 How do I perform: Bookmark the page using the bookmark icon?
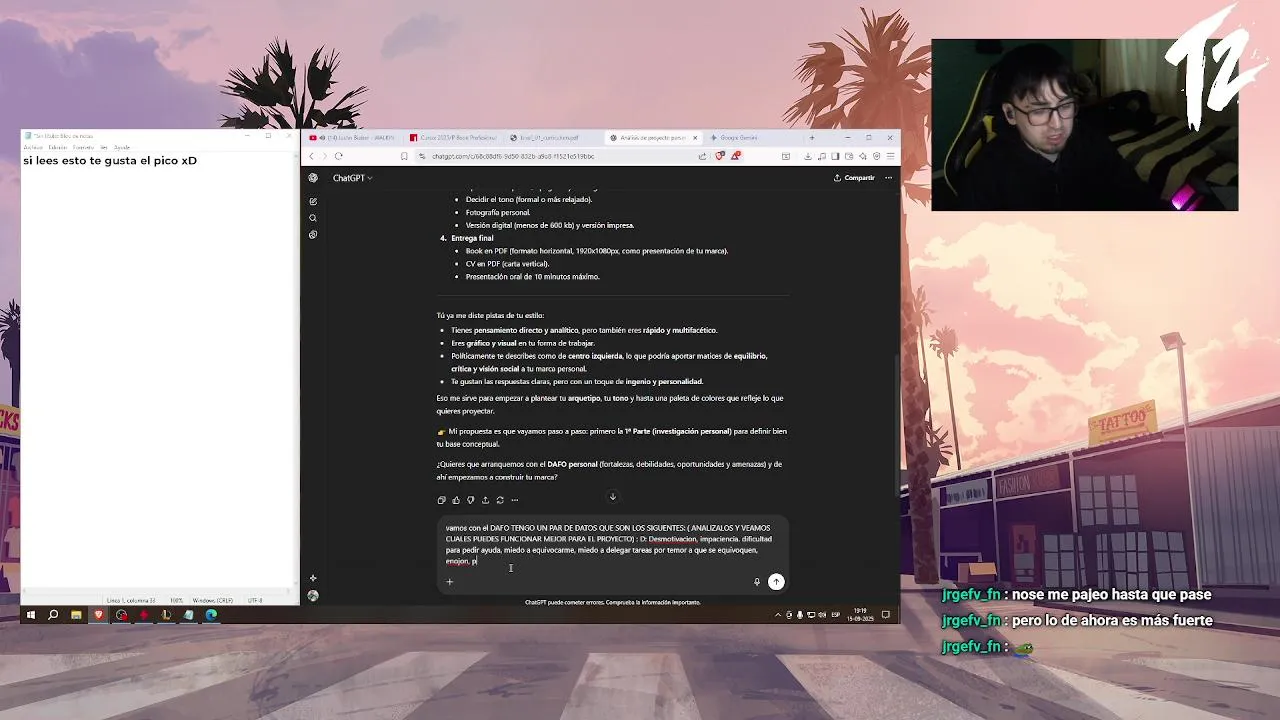[404, 156]
